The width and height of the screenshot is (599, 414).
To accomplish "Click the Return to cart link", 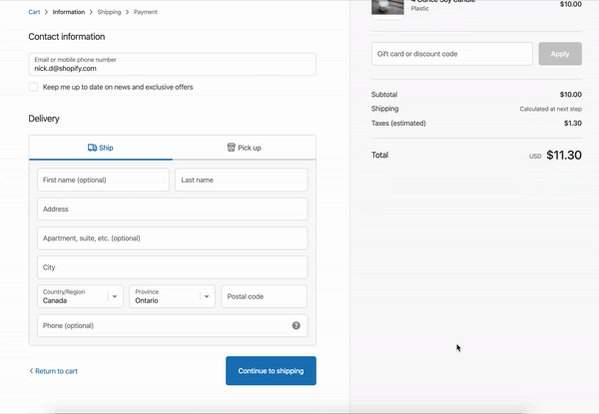I will (56, 371).
